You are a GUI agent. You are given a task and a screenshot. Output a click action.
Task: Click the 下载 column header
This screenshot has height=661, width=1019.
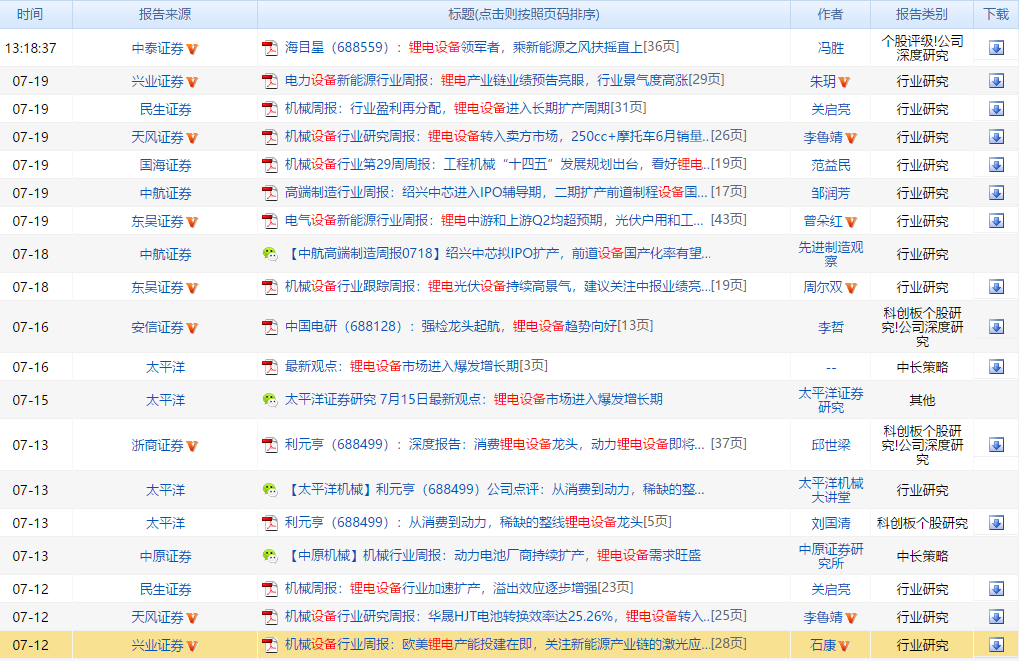996,14
